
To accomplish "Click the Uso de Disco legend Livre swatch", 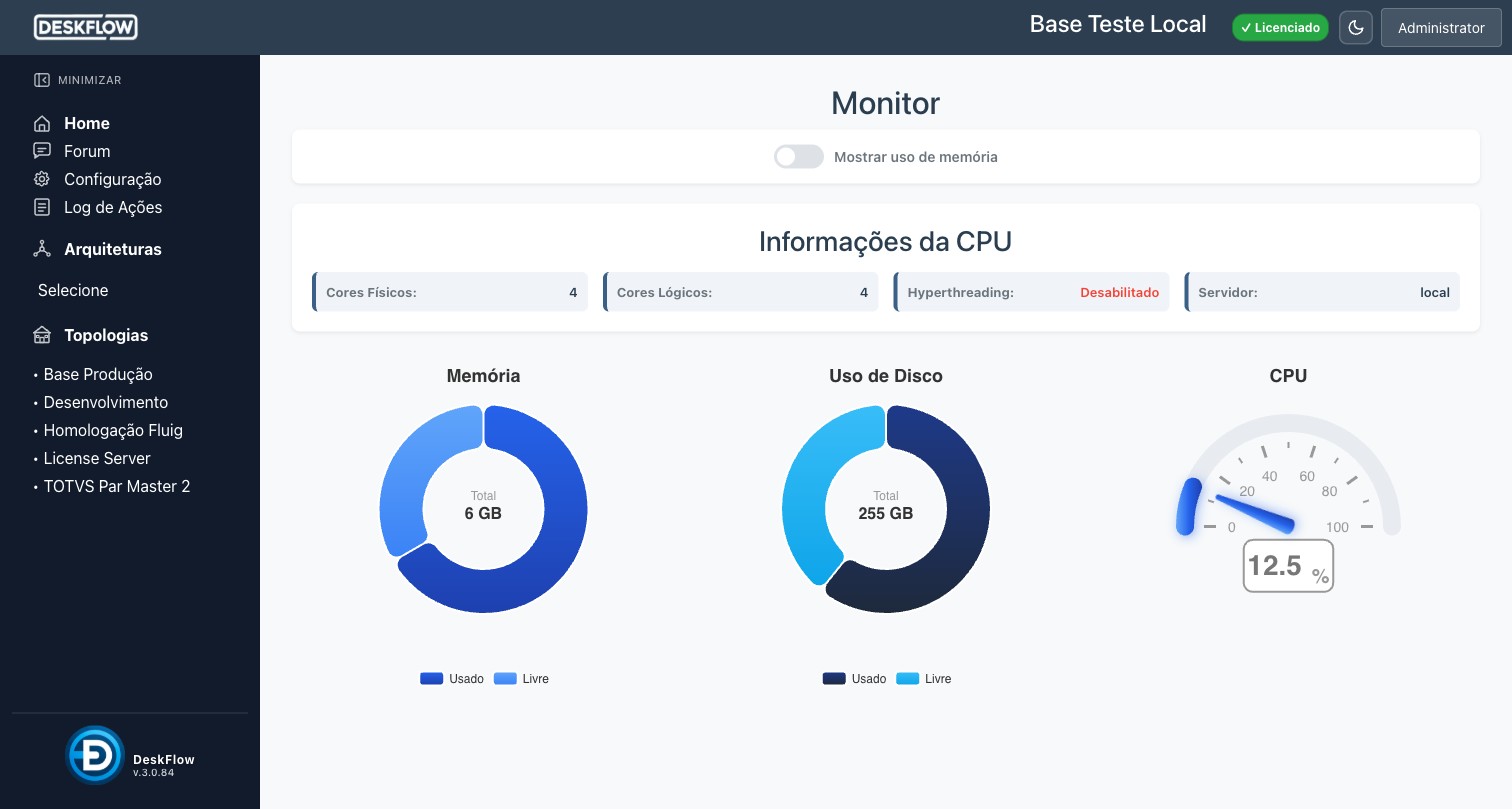I will 907,679.
